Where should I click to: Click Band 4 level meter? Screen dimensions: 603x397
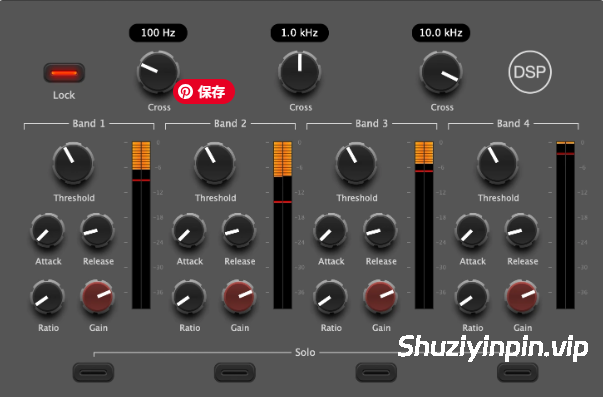click(x=565, y=225)
